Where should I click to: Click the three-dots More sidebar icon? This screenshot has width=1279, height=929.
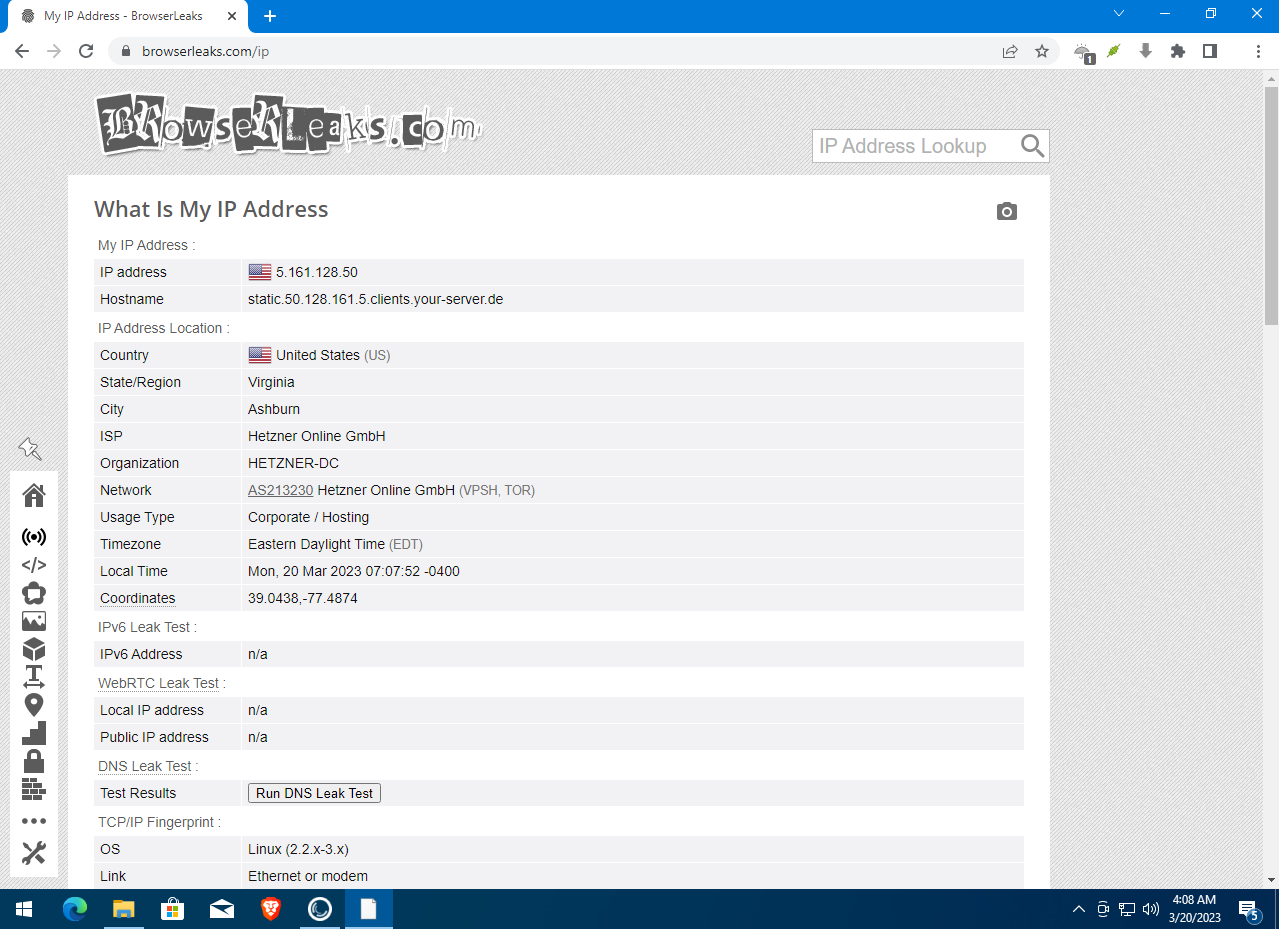pyautogui.click(x=34, y=821)
